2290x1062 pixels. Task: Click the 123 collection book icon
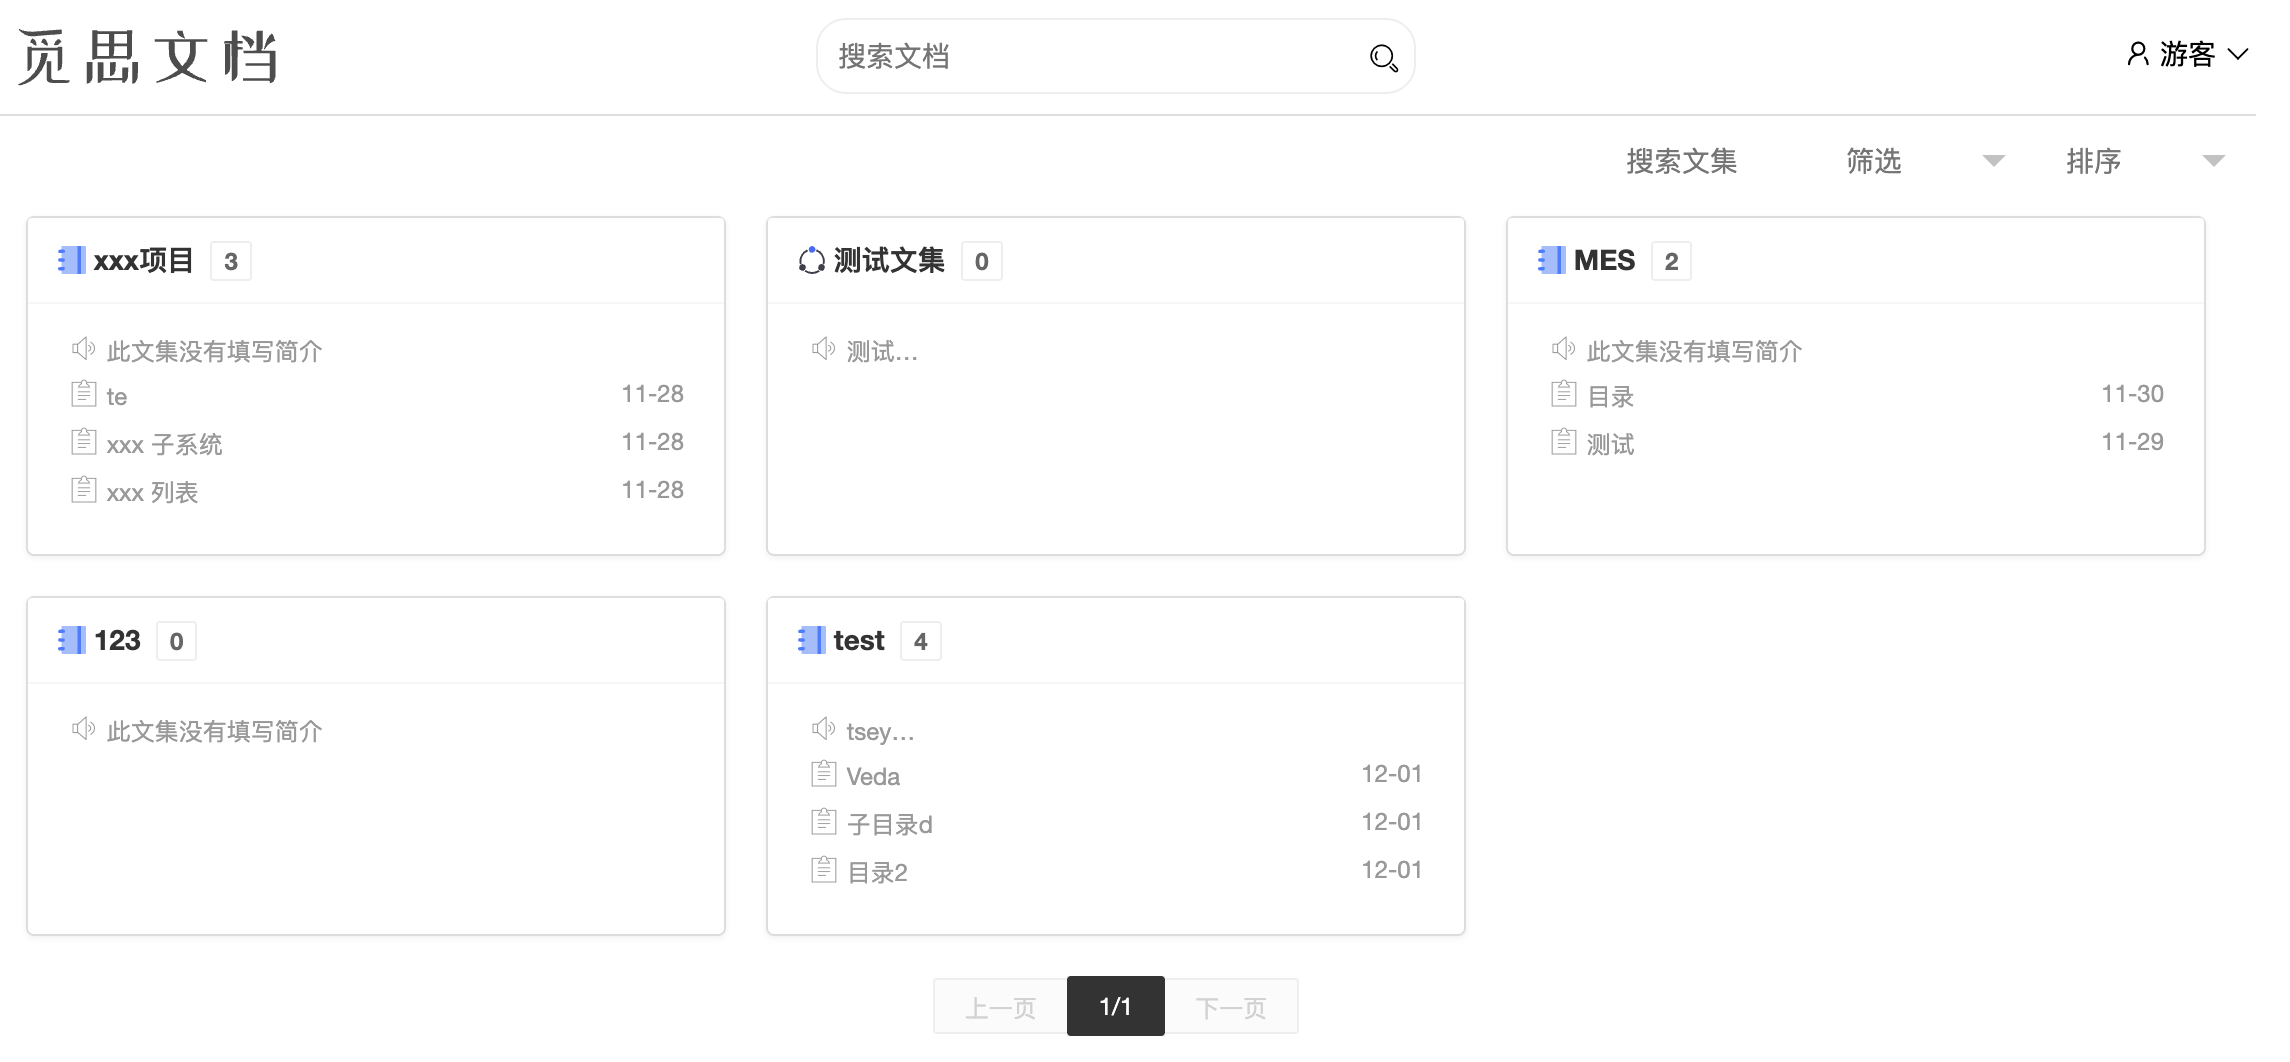(71, 640)
